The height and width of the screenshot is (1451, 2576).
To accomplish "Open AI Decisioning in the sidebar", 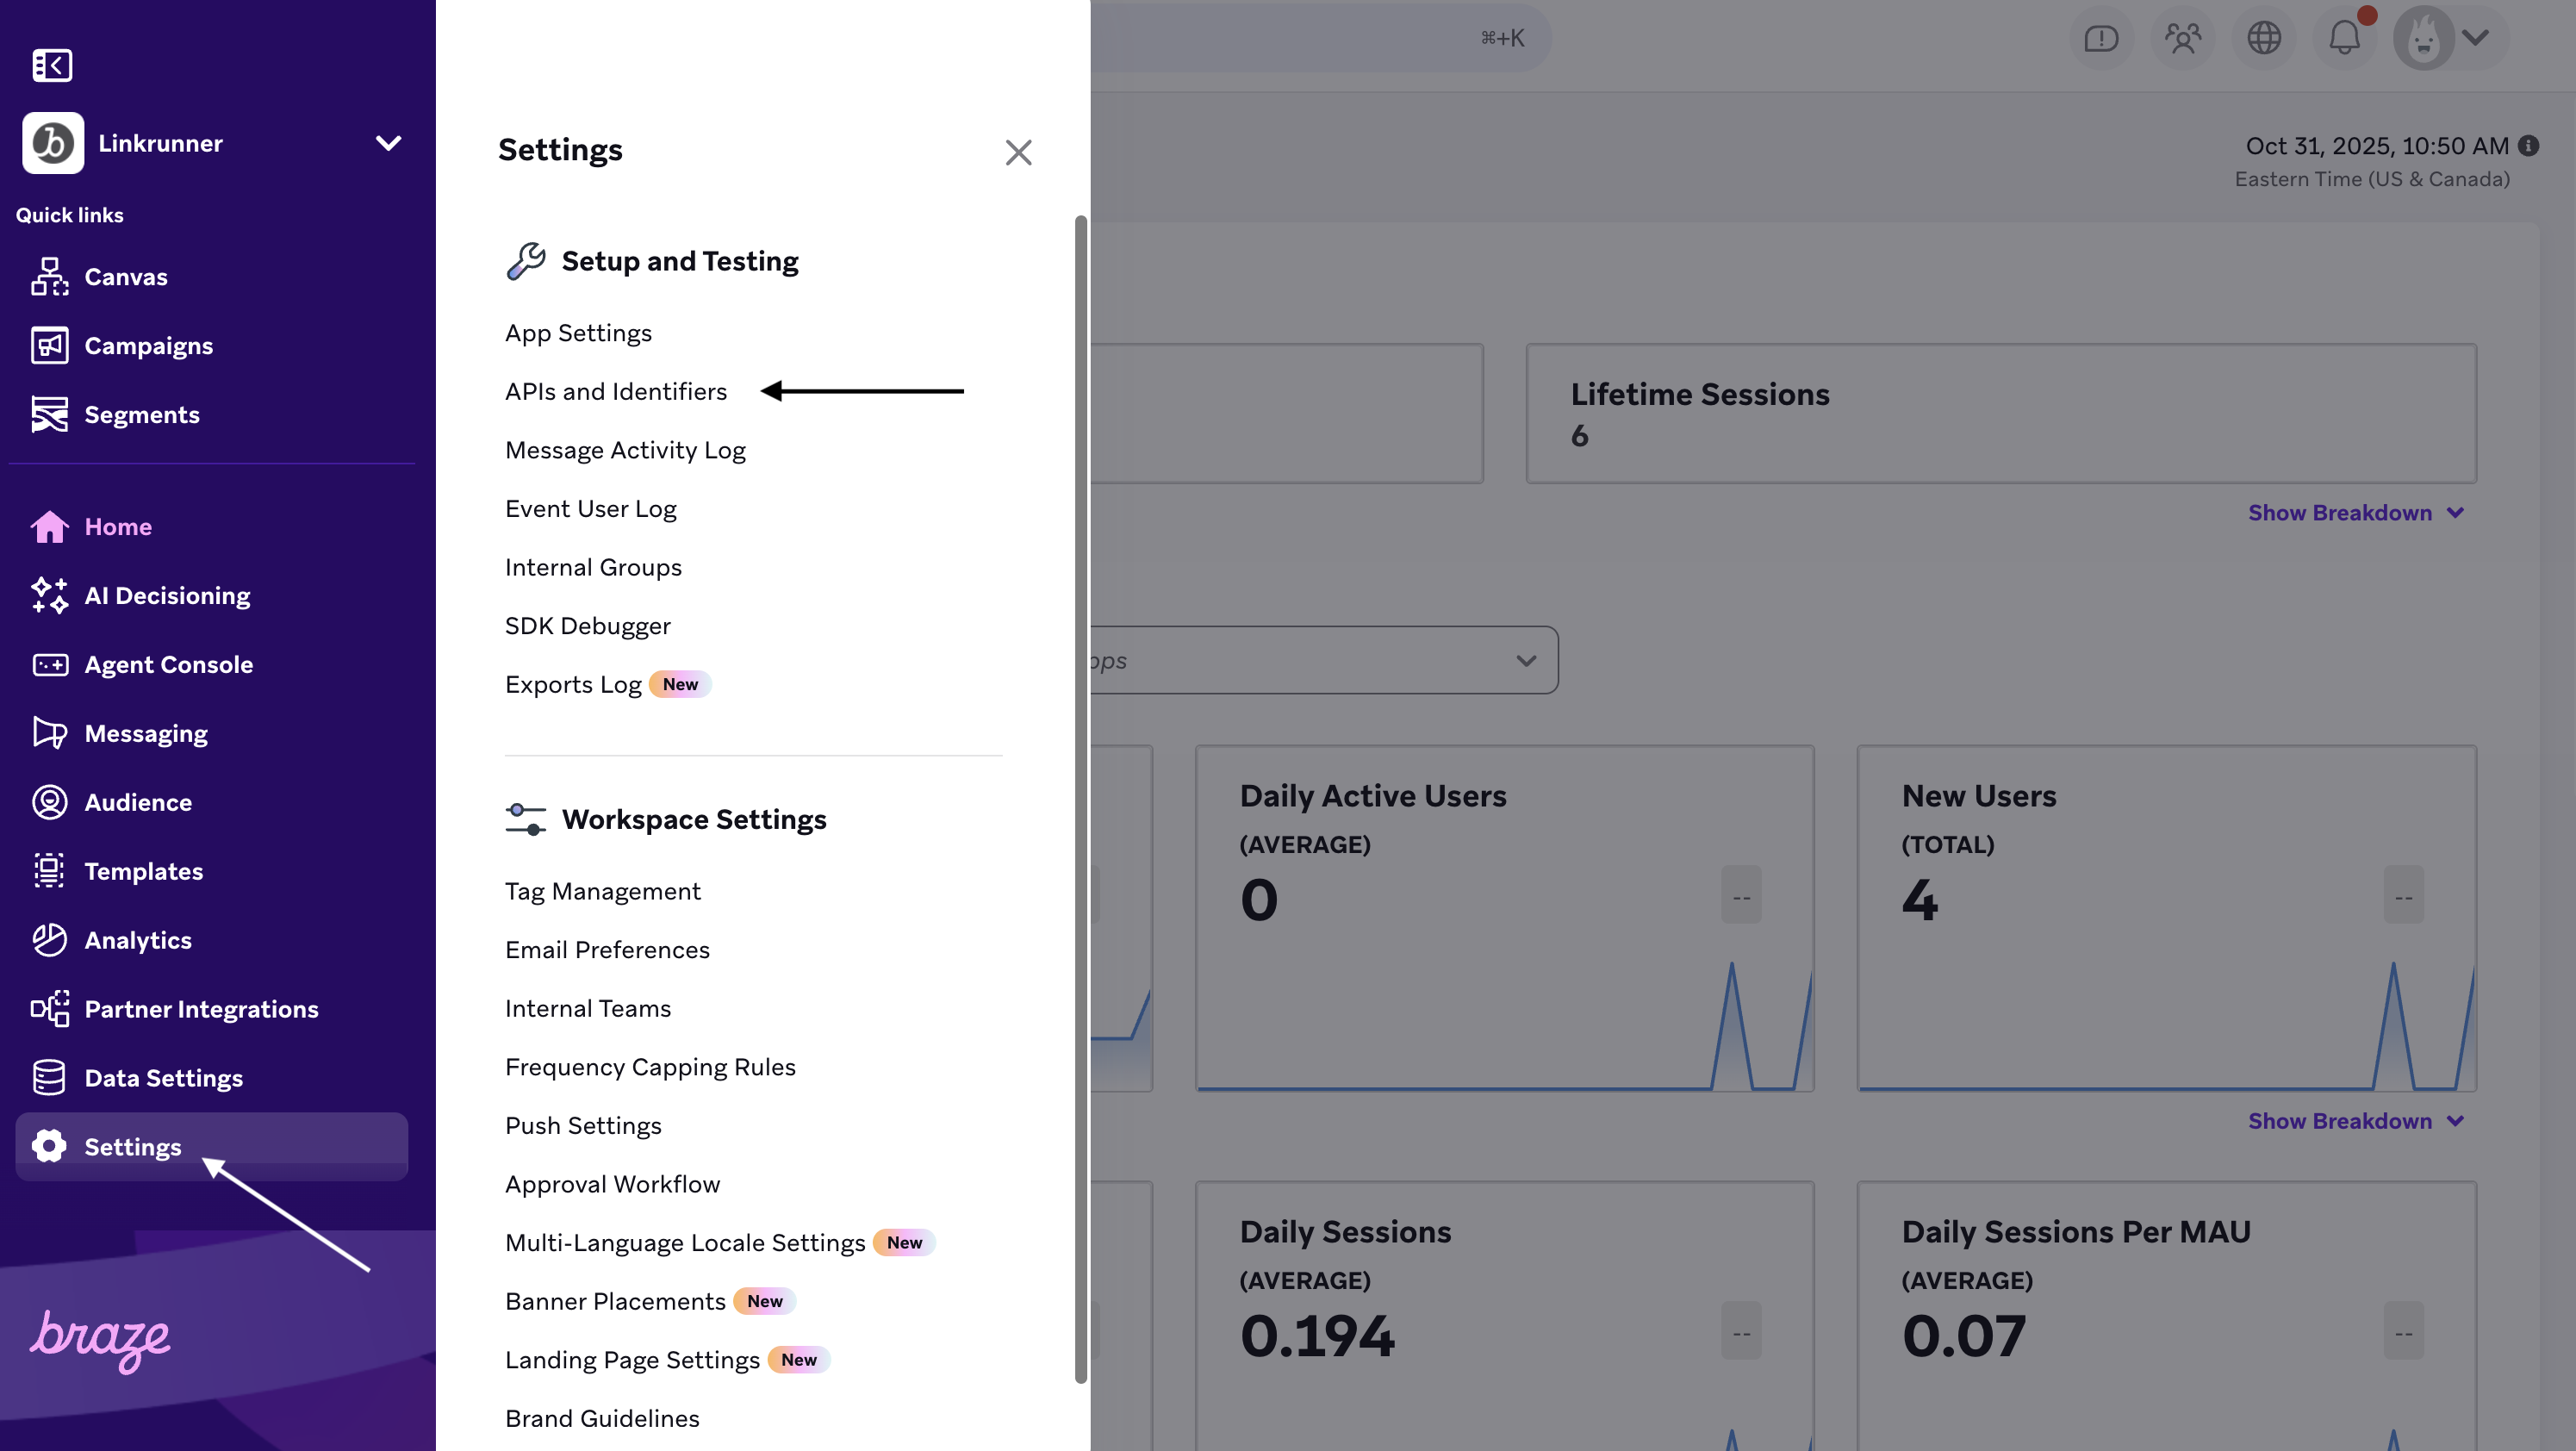I will (167, 596).
